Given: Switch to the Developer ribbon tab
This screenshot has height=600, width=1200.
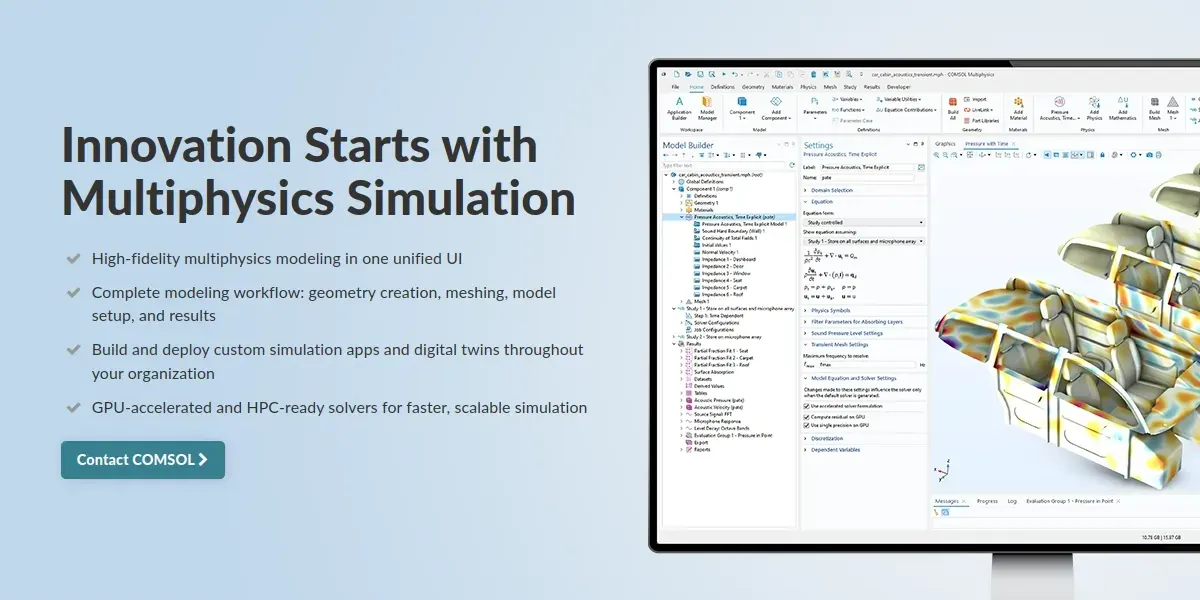Looking at the screenshot, I should pos(898,87).
